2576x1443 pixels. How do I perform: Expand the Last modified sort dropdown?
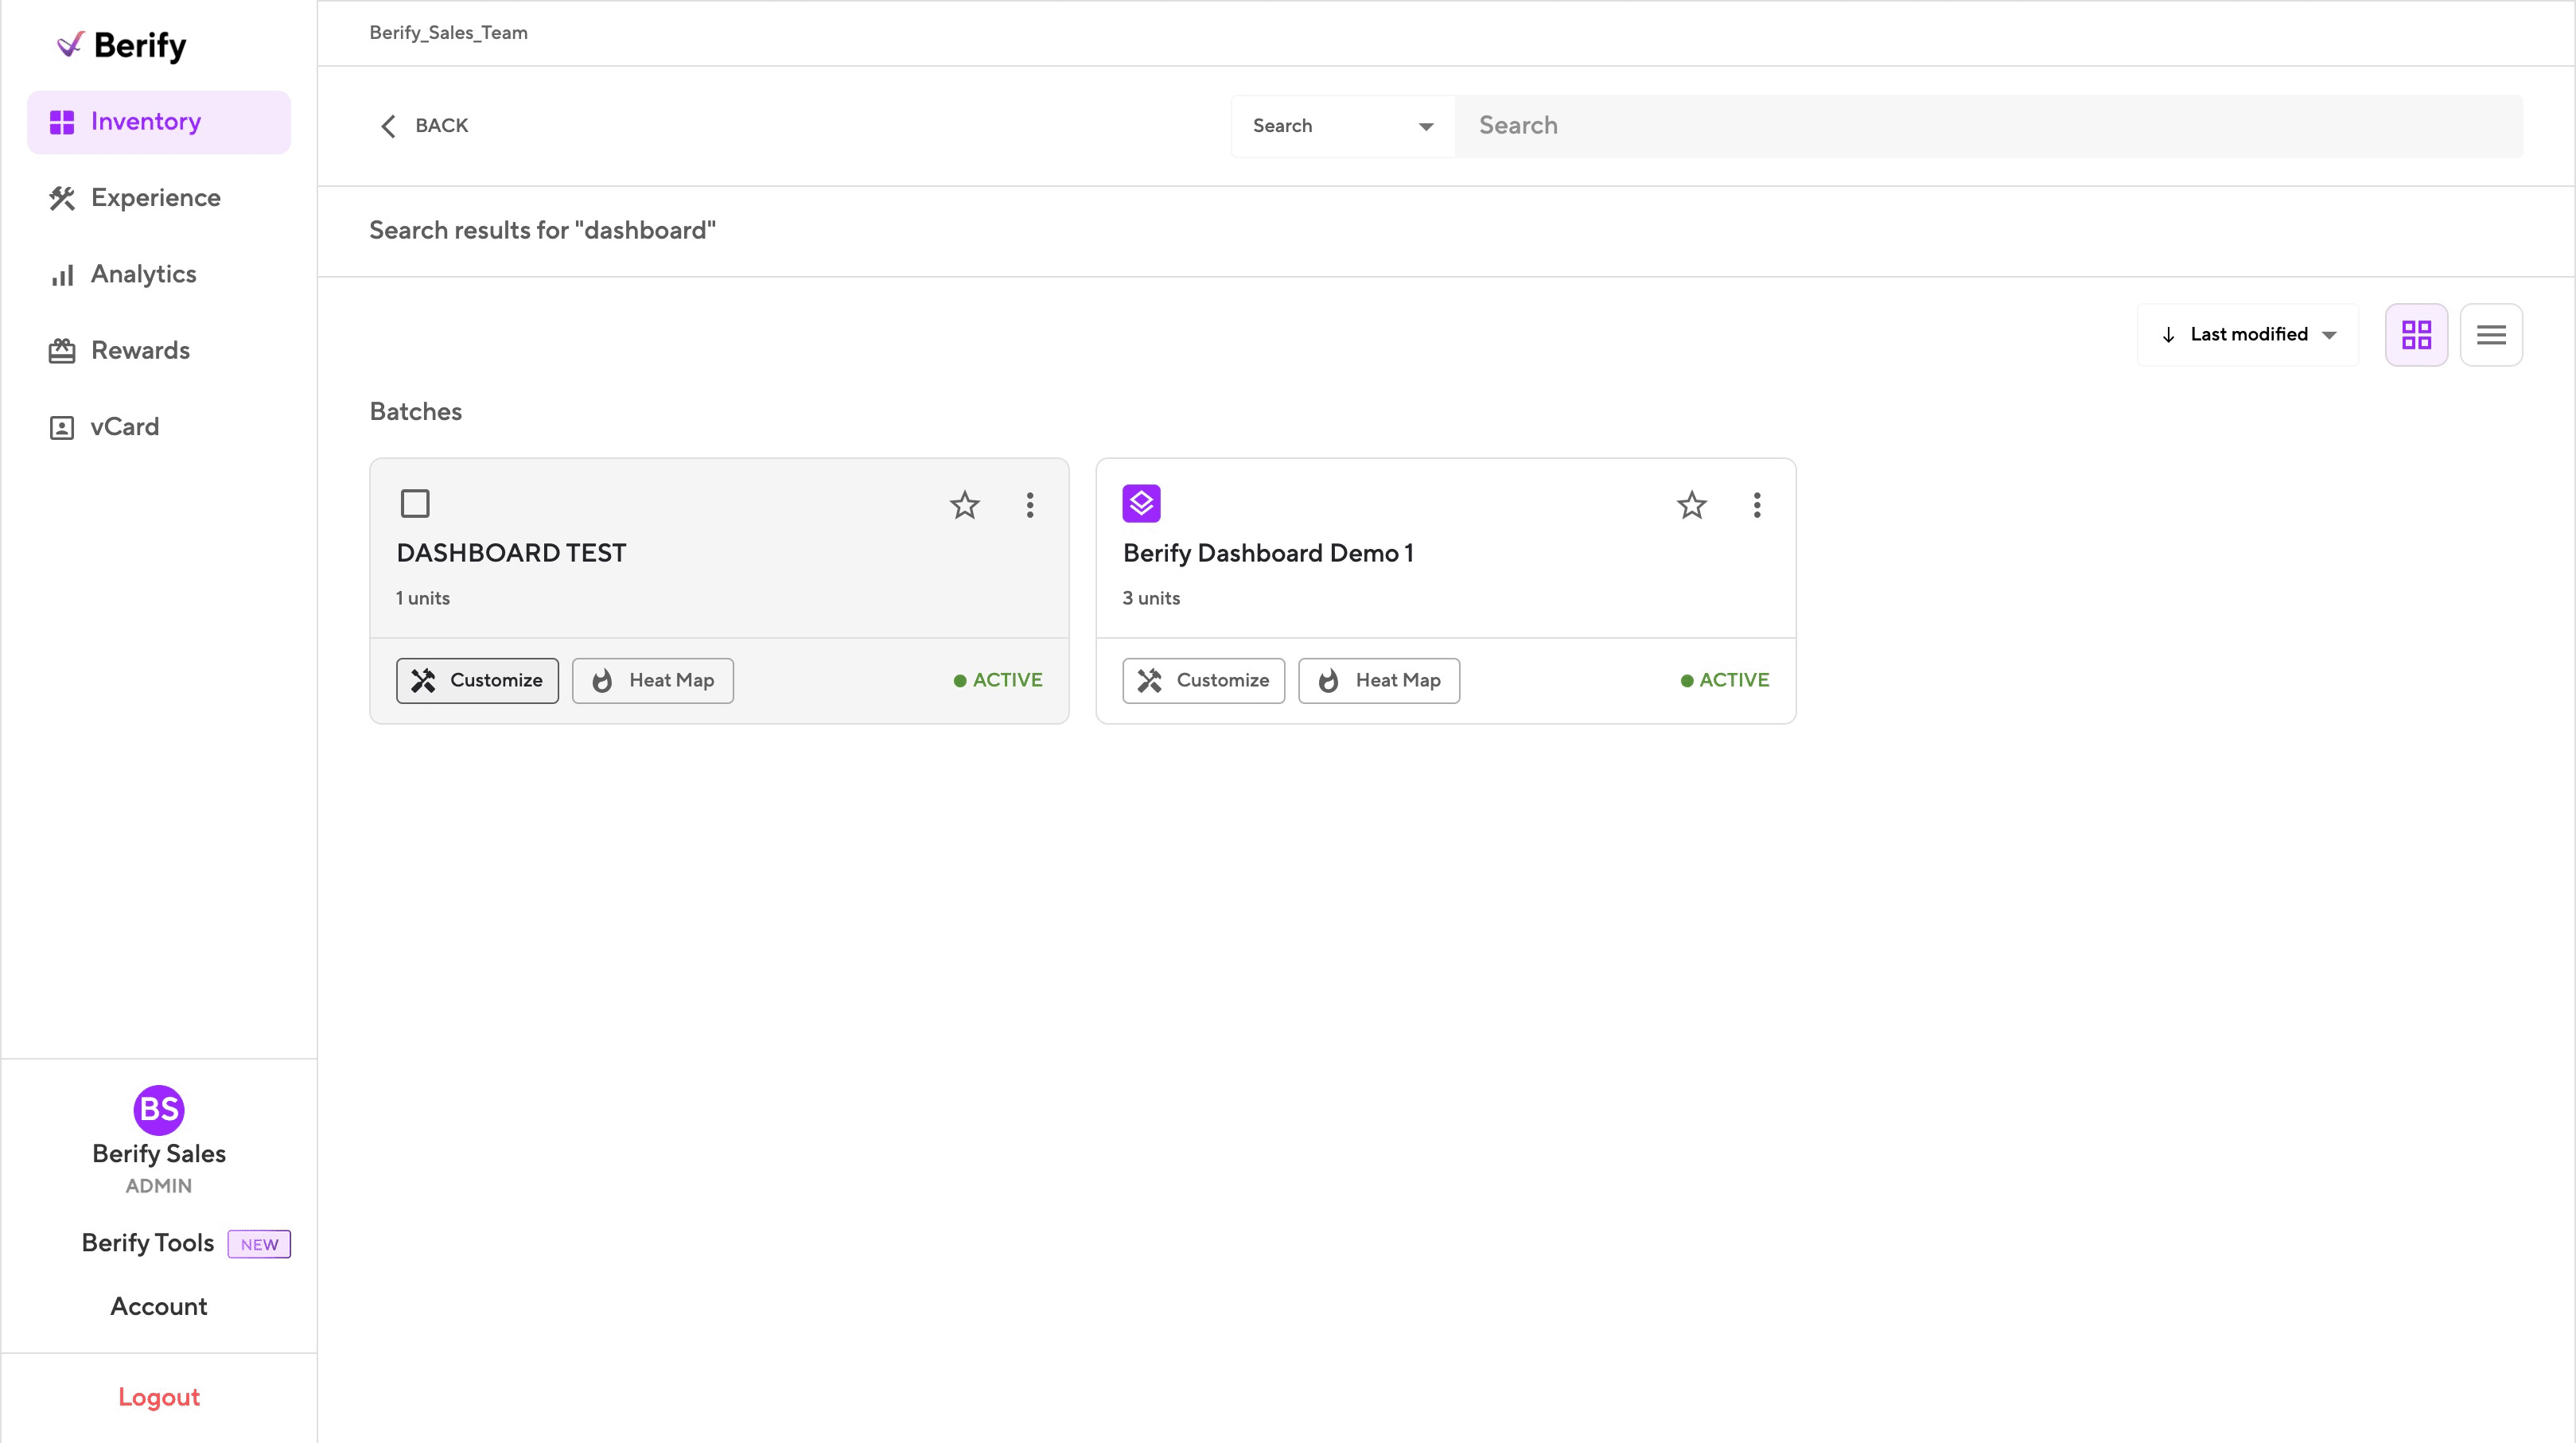(2248, 334)
